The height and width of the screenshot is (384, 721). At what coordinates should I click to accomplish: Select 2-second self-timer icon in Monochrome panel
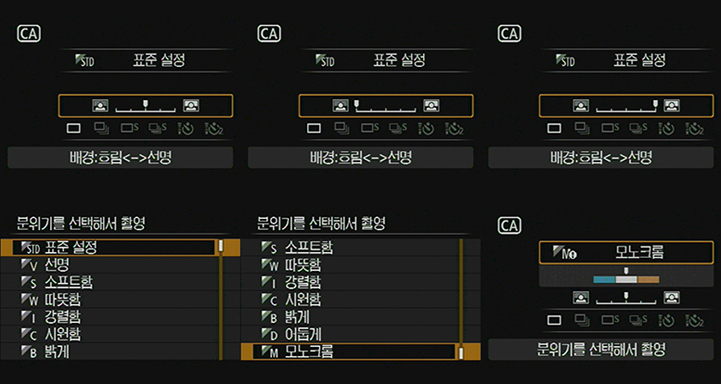pos(695,320)
